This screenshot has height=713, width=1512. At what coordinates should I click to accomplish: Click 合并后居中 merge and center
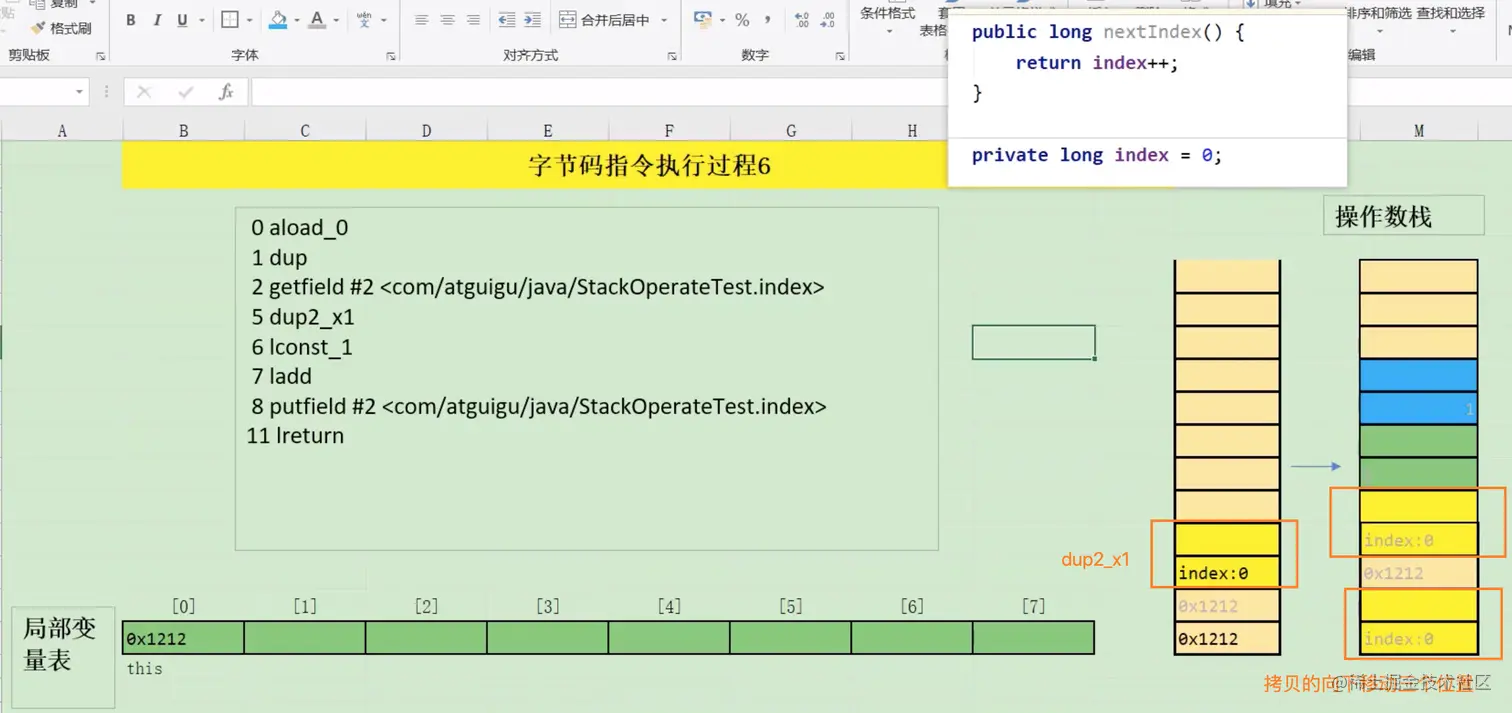604,20
